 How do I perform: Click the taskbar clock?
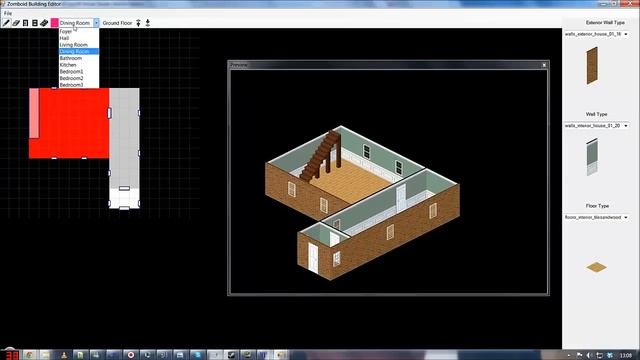626,355
